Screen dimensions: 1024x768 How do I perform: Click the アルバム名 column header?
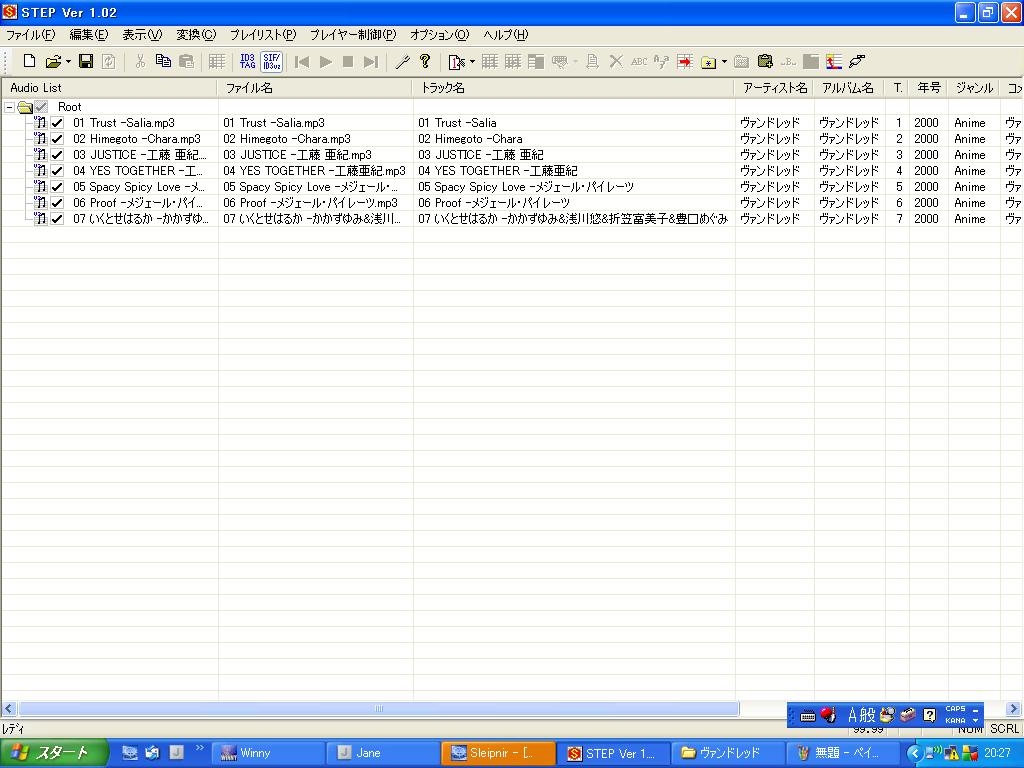[848, 88]
